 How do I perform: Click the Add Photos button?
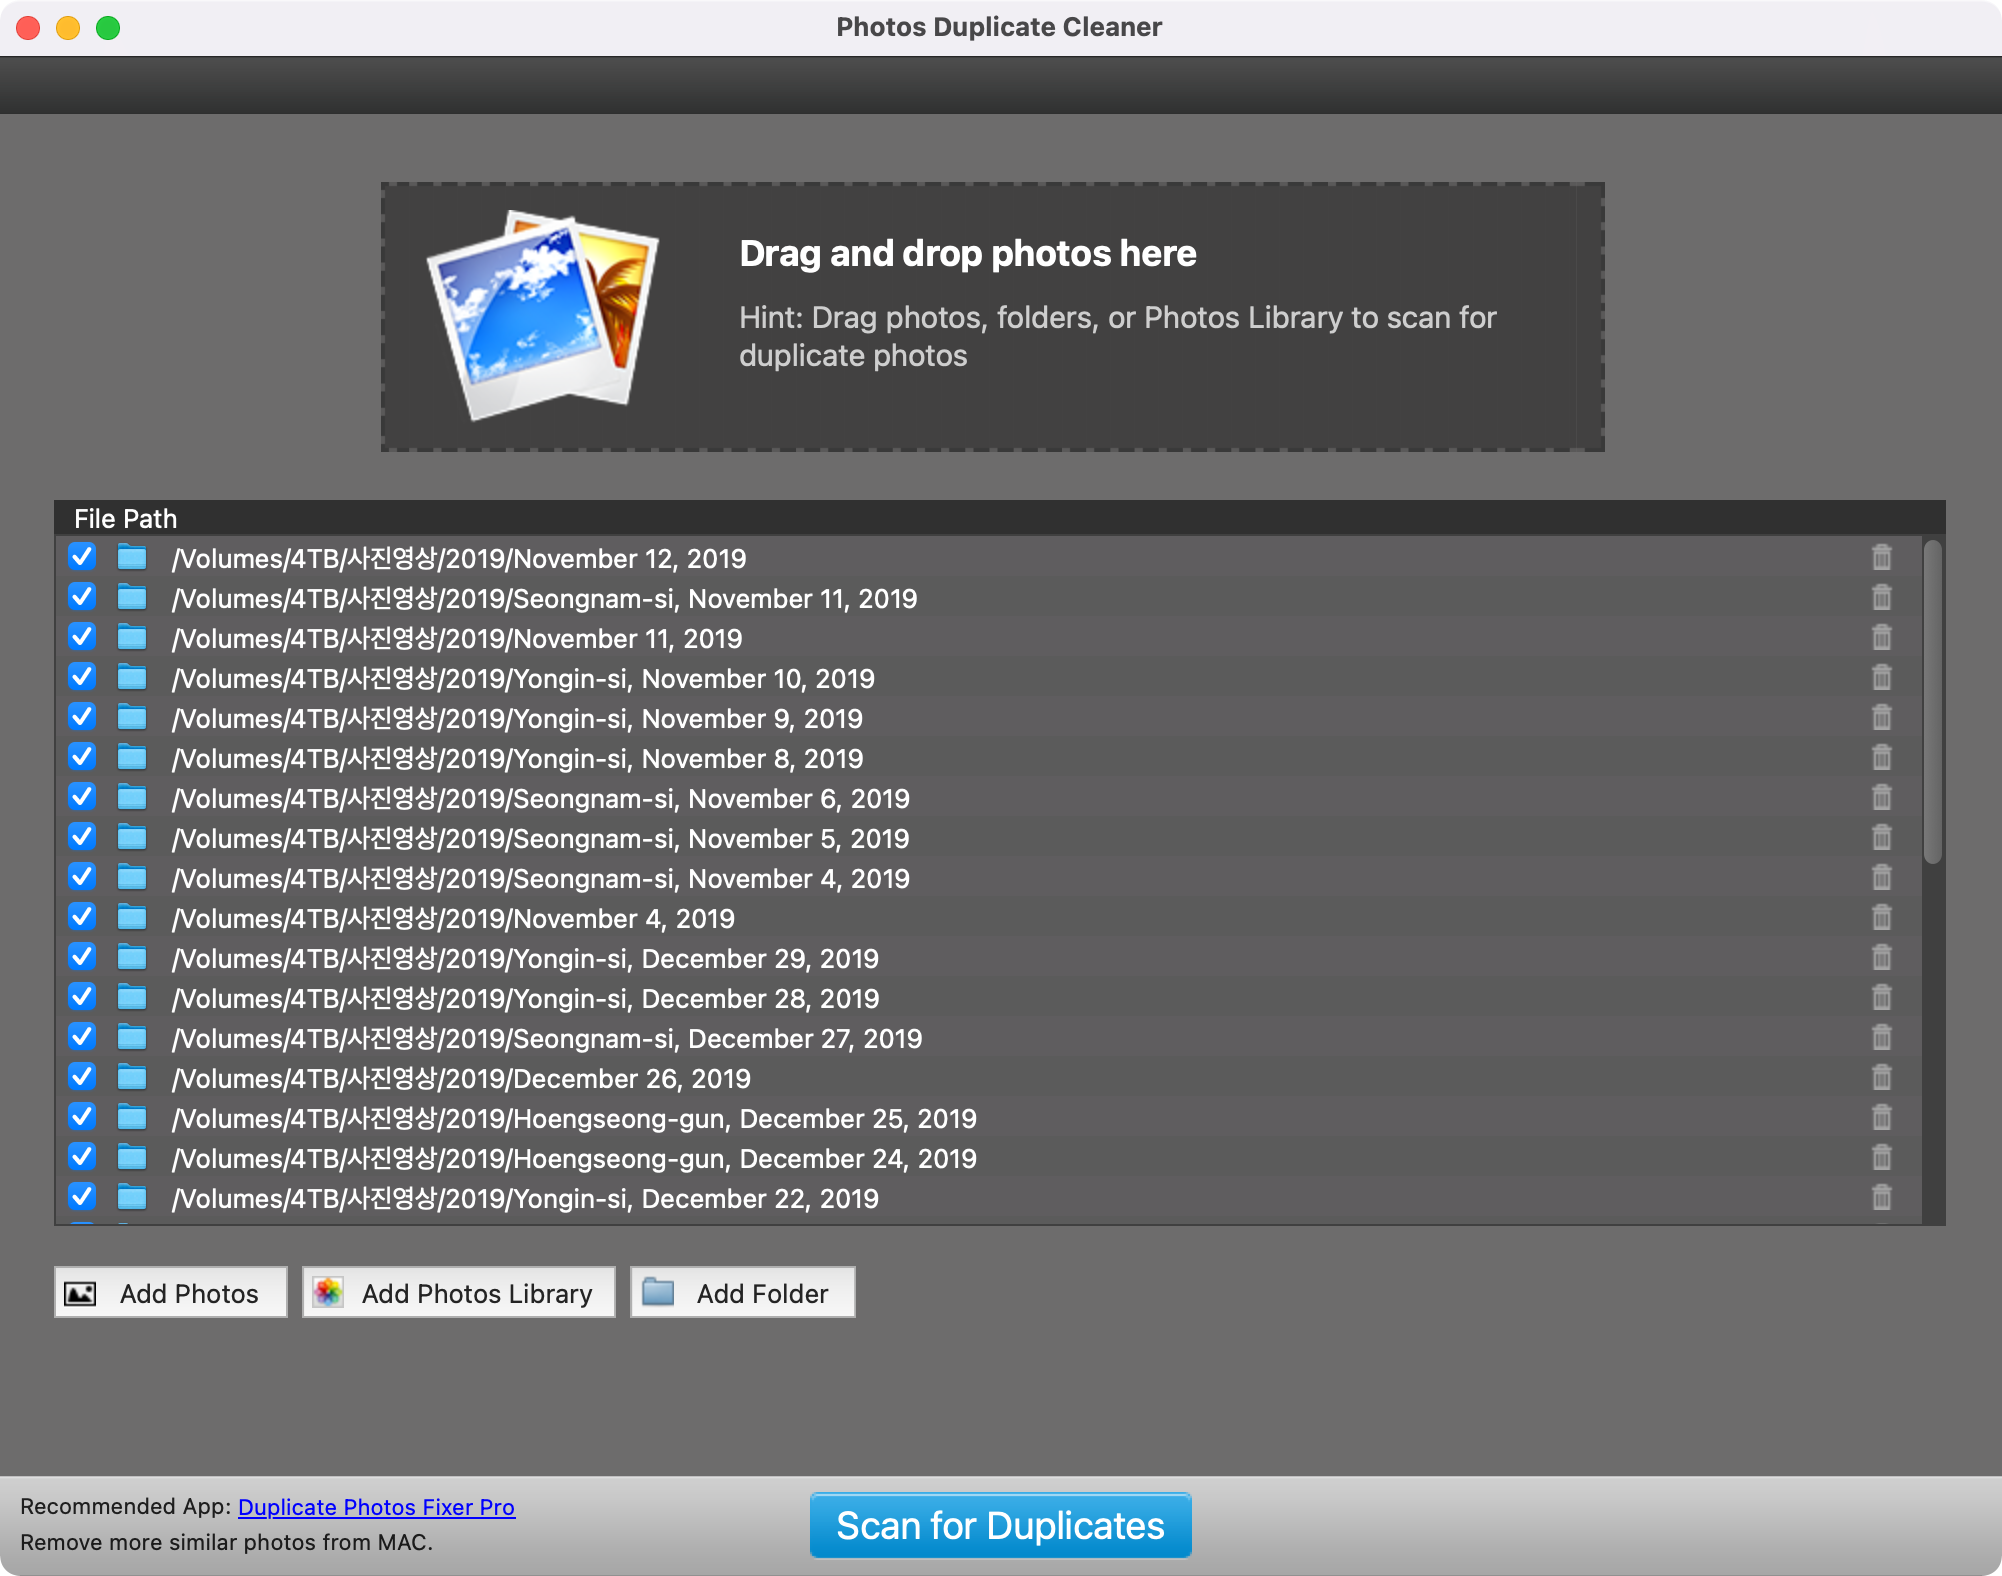pyautogui.click(x=171, y=1293)
